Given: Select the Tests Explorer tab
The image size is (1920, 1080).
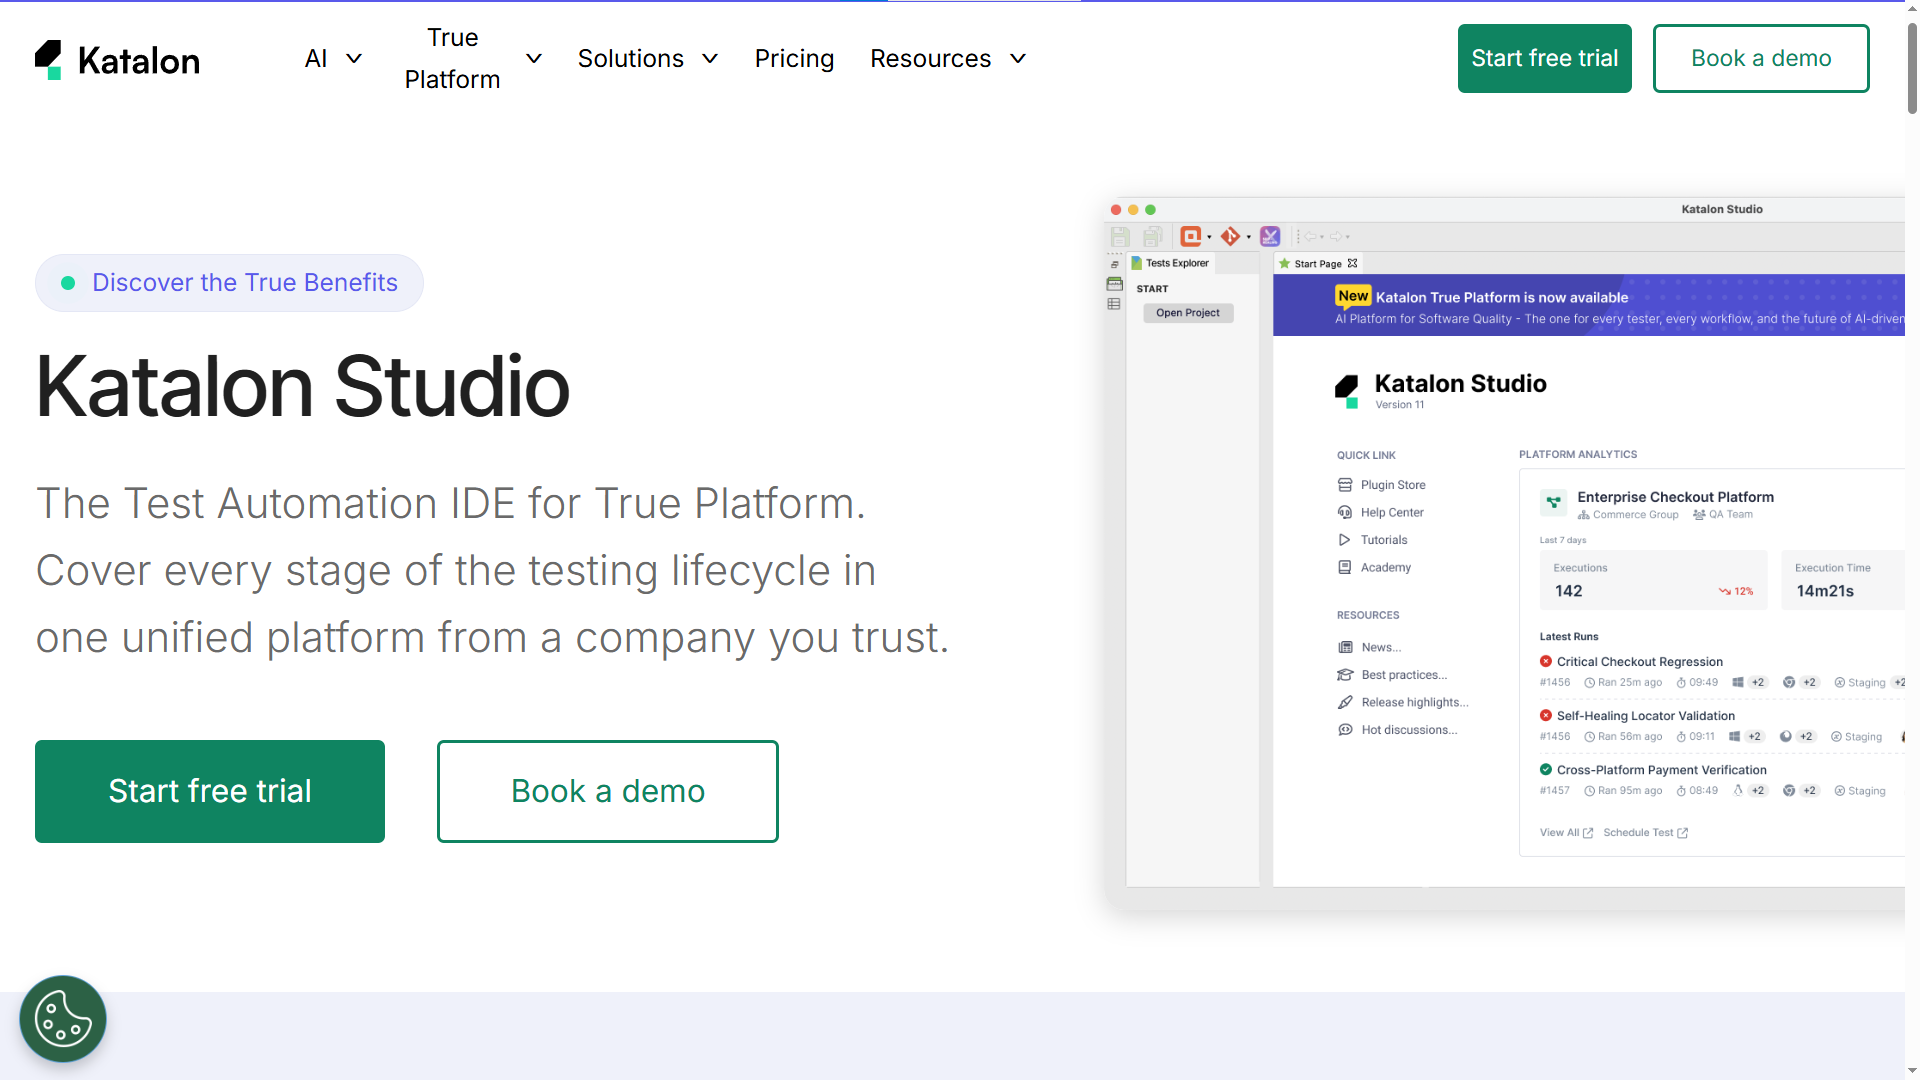Looking at the screenshot, I should coord(1171,263).
